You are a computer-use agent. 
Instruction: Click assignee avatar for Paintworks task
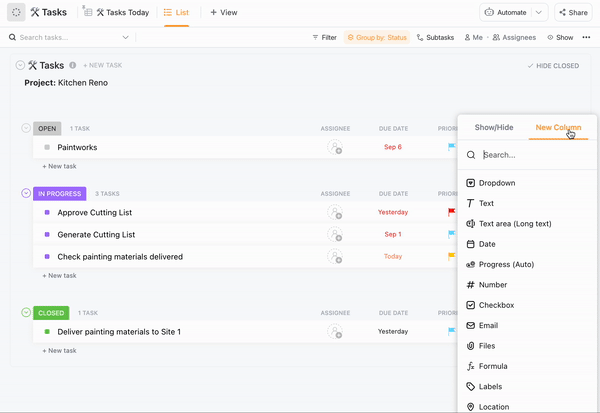(x=335, y=147)
